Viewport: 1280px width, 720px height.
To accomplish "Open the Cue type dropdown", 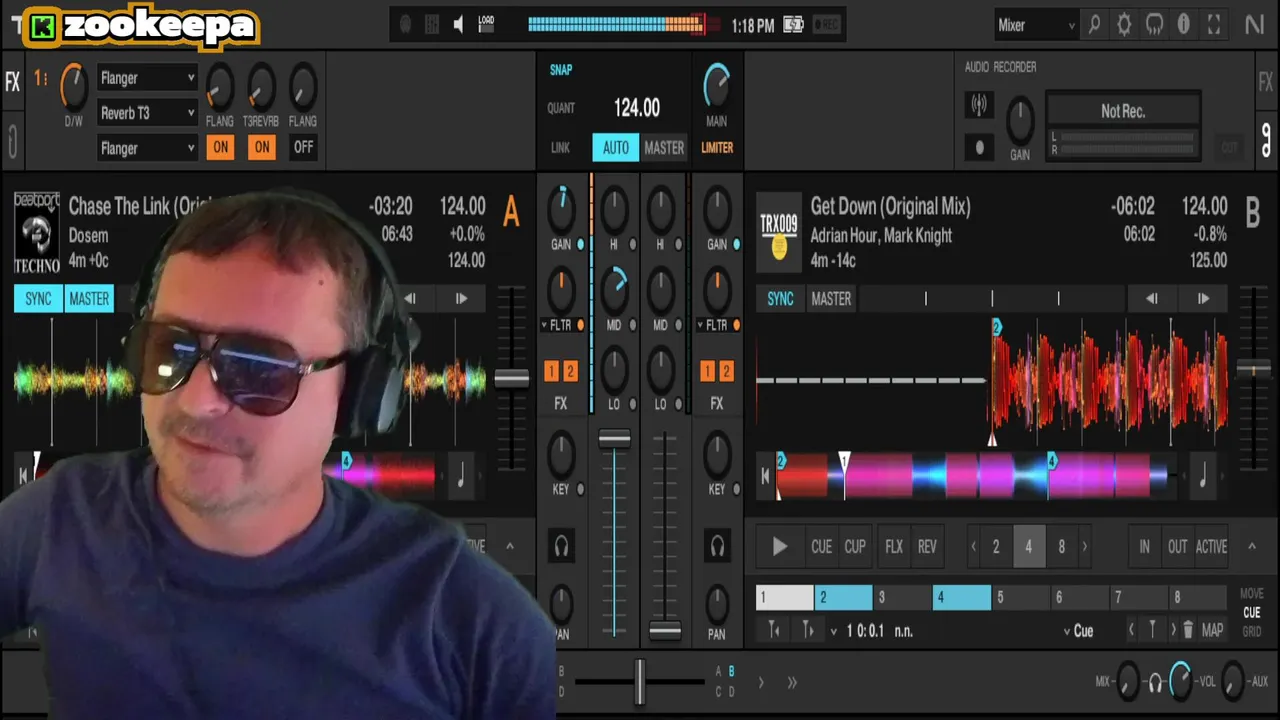I will tap(1078, 631).
